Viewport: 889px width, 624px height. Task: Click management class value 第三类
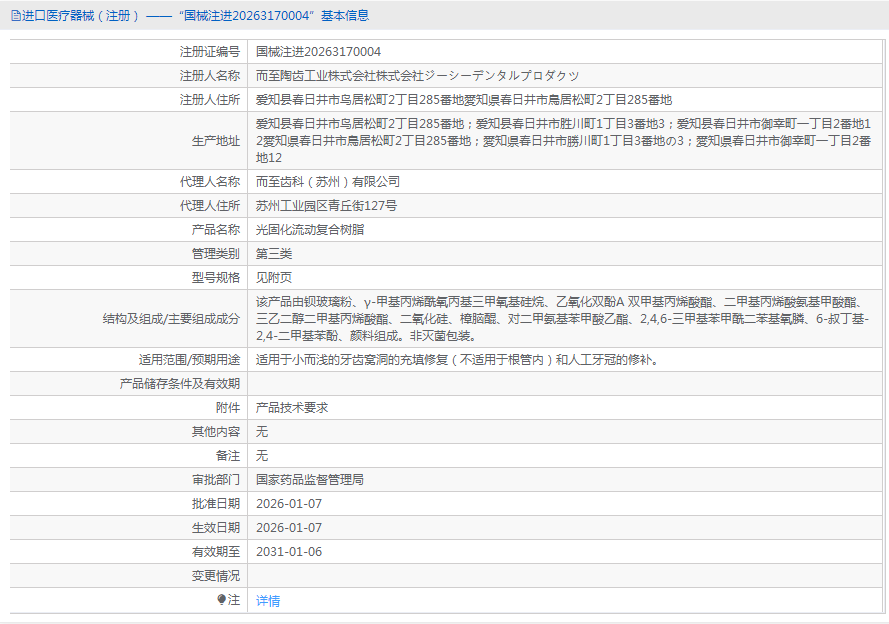tap(274, 254)
